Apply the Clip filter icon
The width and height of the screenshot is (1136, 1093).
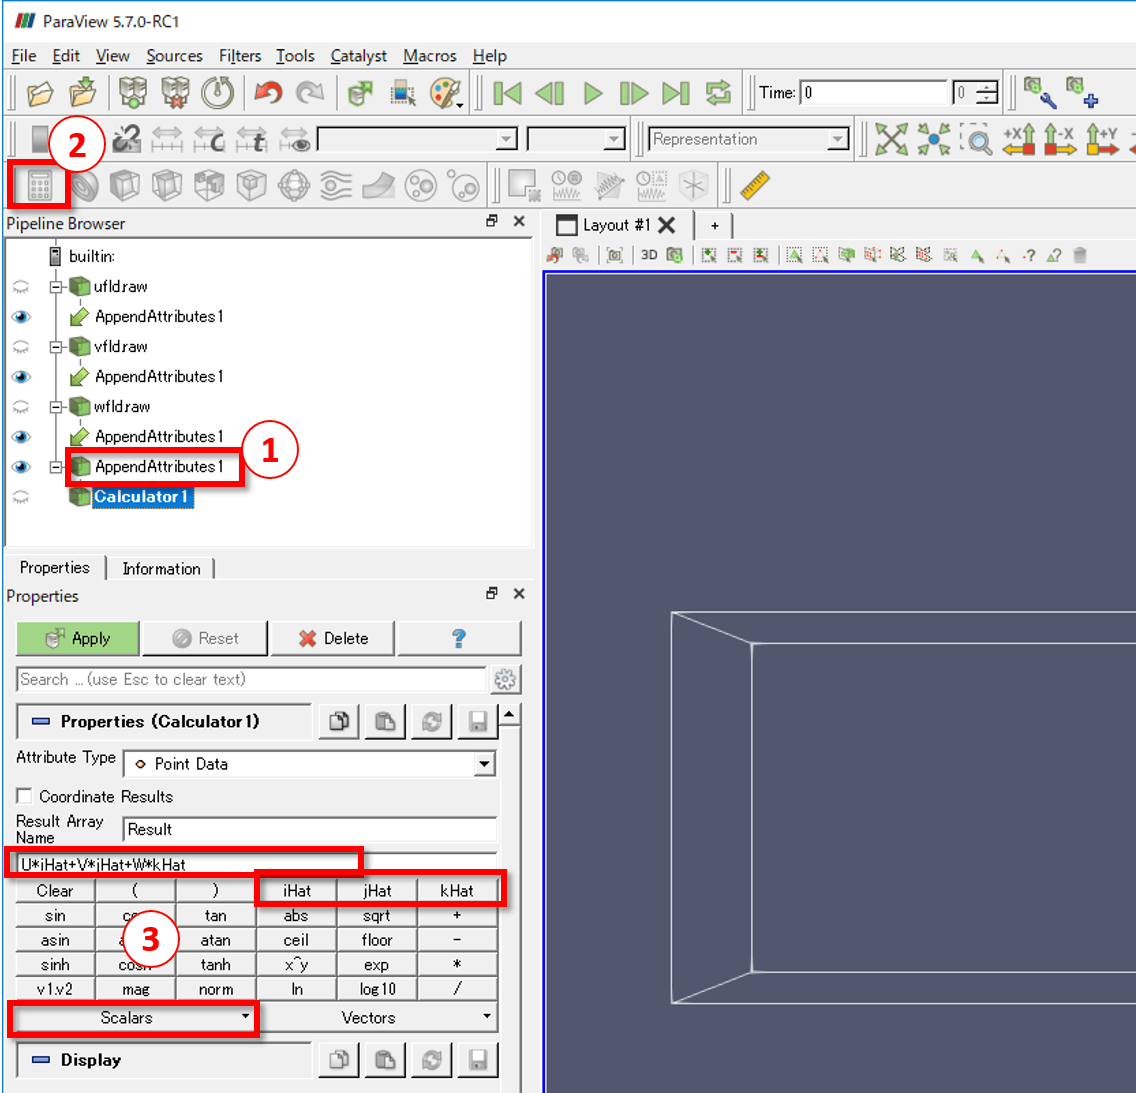[125, 186]
